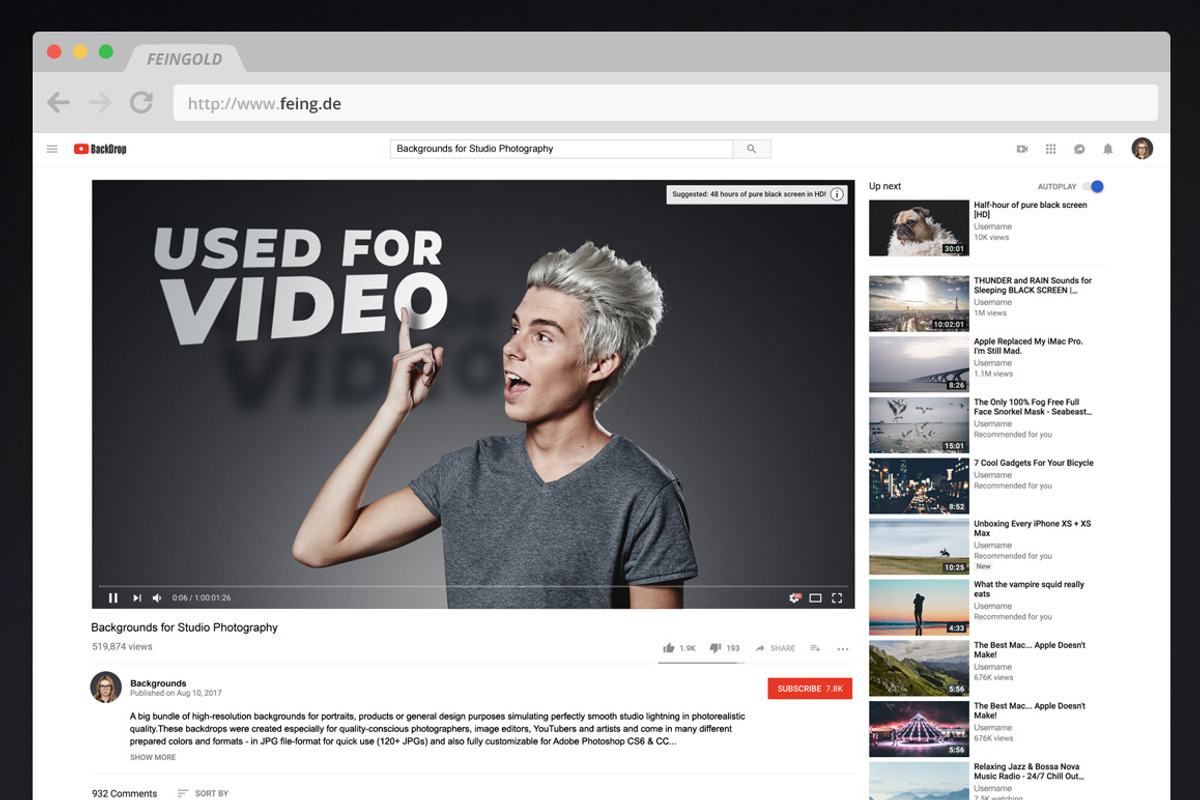Image resolution: width=1200 pixels, height=800 pixels.
Task: Click the search field
Action: [561, 149]
